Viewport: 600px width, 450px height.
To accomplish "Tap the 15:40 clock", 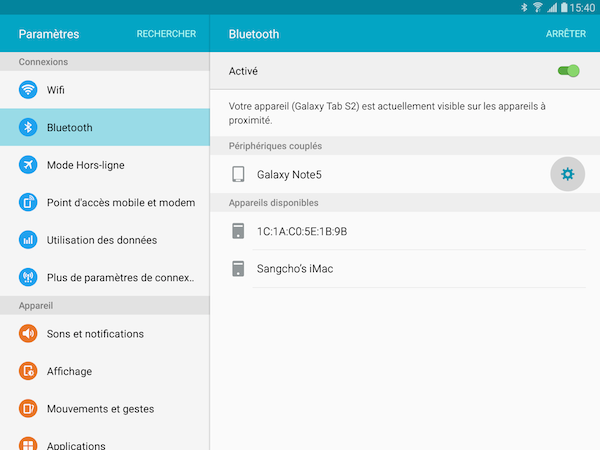I will click(582, 8).
